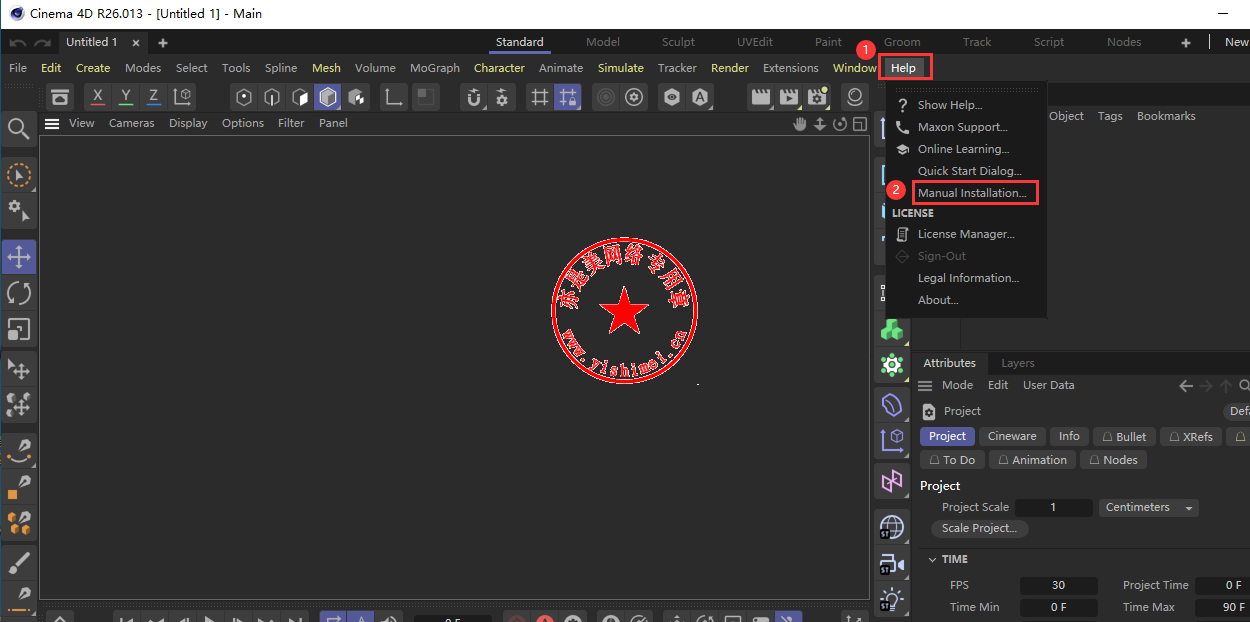Click the back arrow in Attributes

coord(1187,386)
